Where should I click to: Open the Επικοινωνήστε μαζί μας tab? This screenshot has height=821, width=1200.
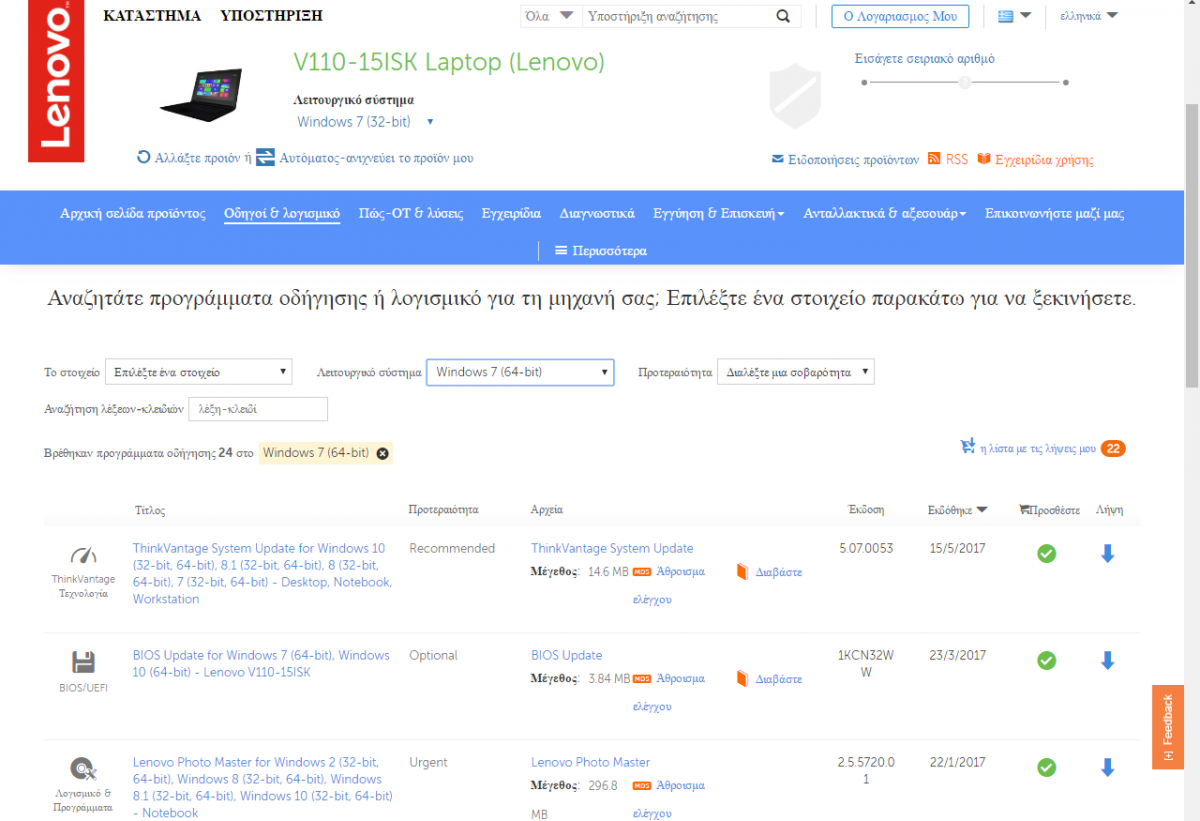point(1054,214)
